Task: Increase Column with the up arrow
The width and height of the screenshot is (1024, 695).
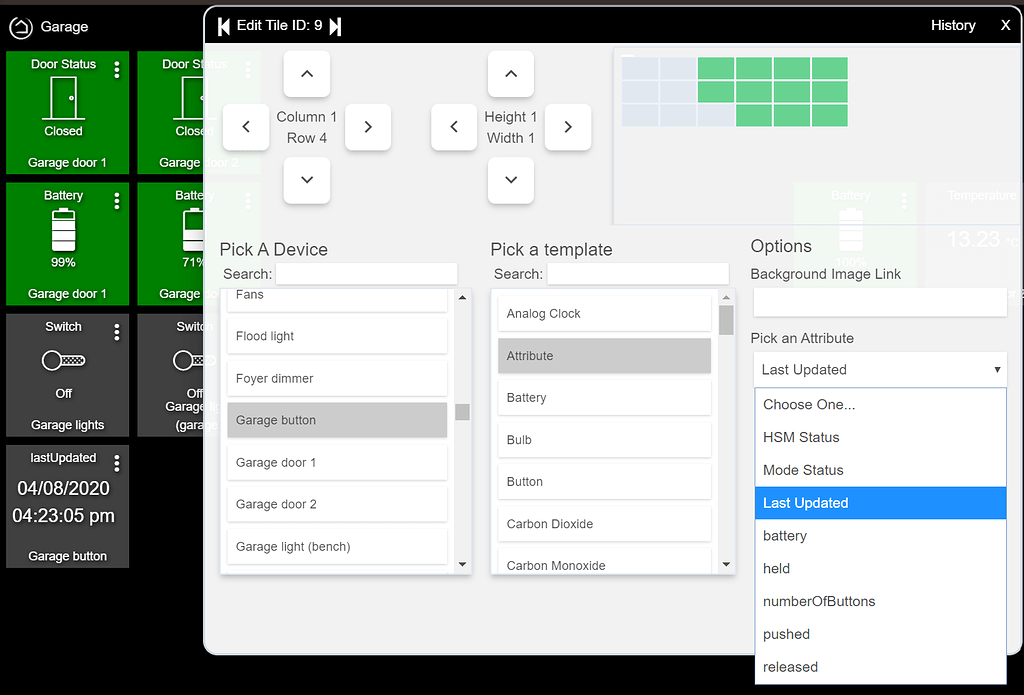Action: click(306, 73)
